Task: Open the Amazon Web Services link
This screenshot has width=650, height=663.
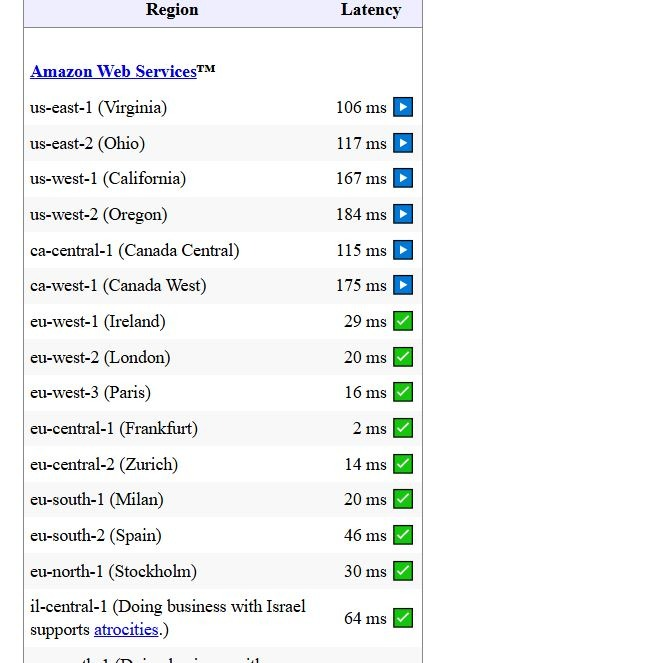Action: 113,71
